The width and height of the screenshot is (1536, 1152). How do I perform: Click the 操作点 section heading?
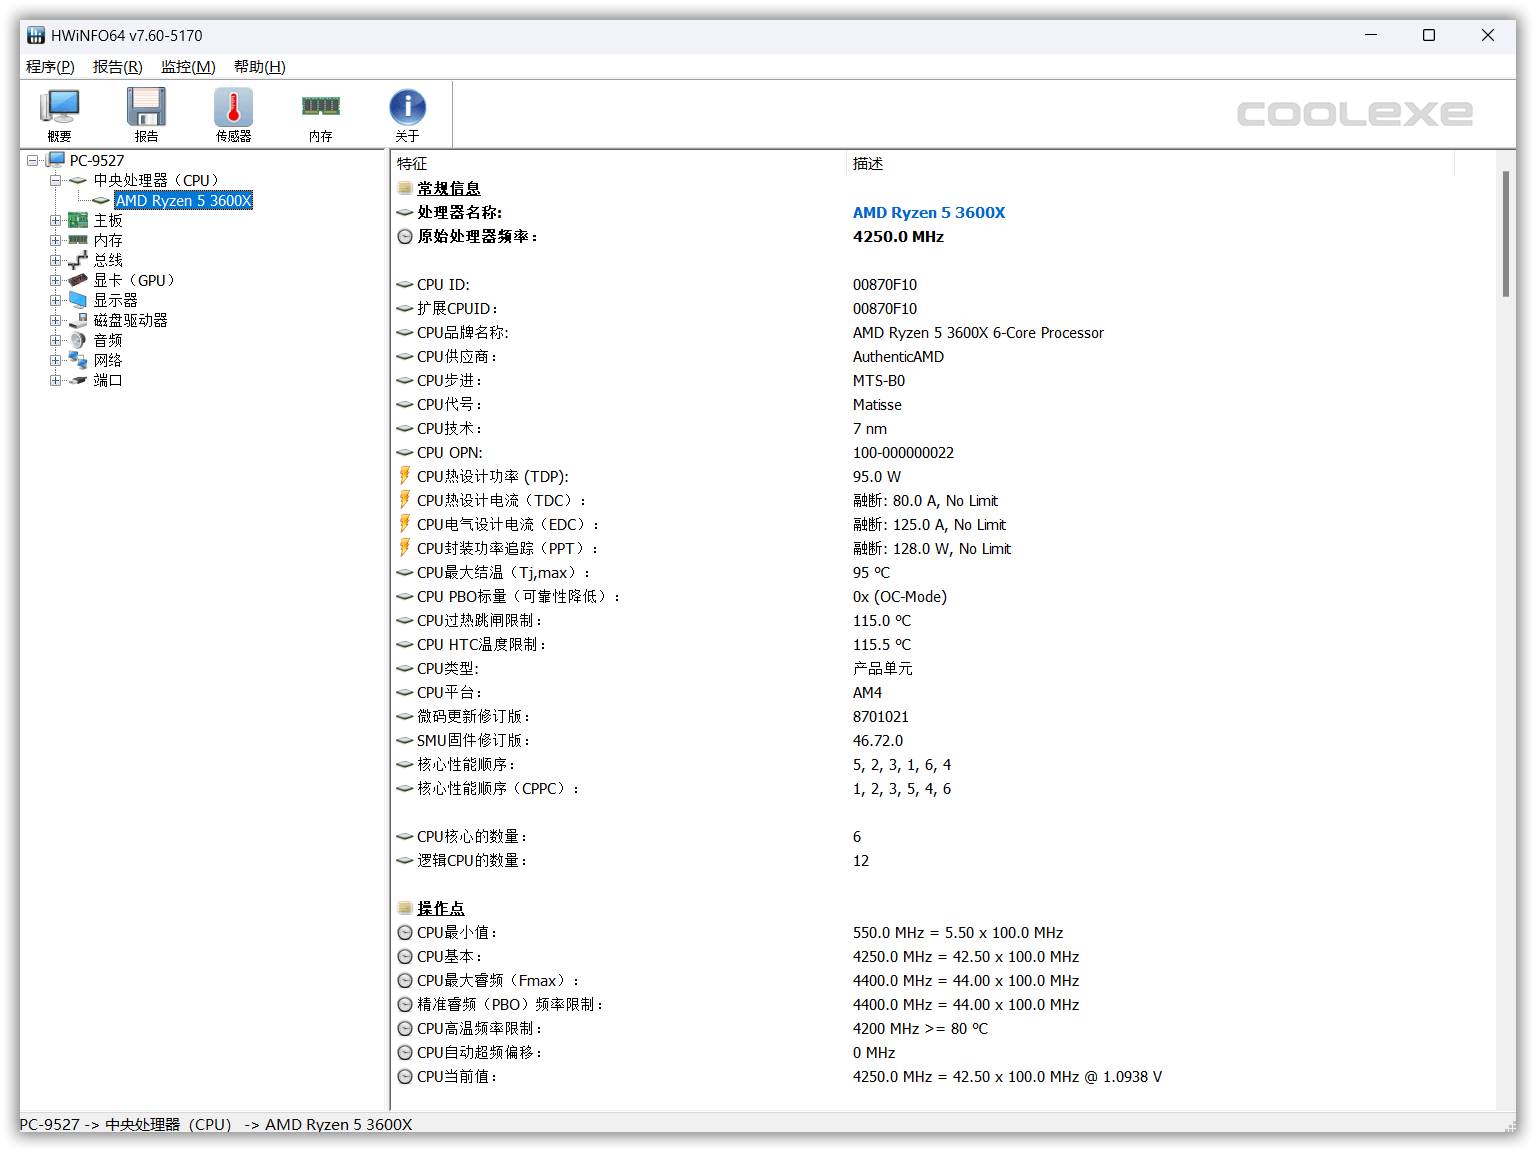[x=441, y=908]
